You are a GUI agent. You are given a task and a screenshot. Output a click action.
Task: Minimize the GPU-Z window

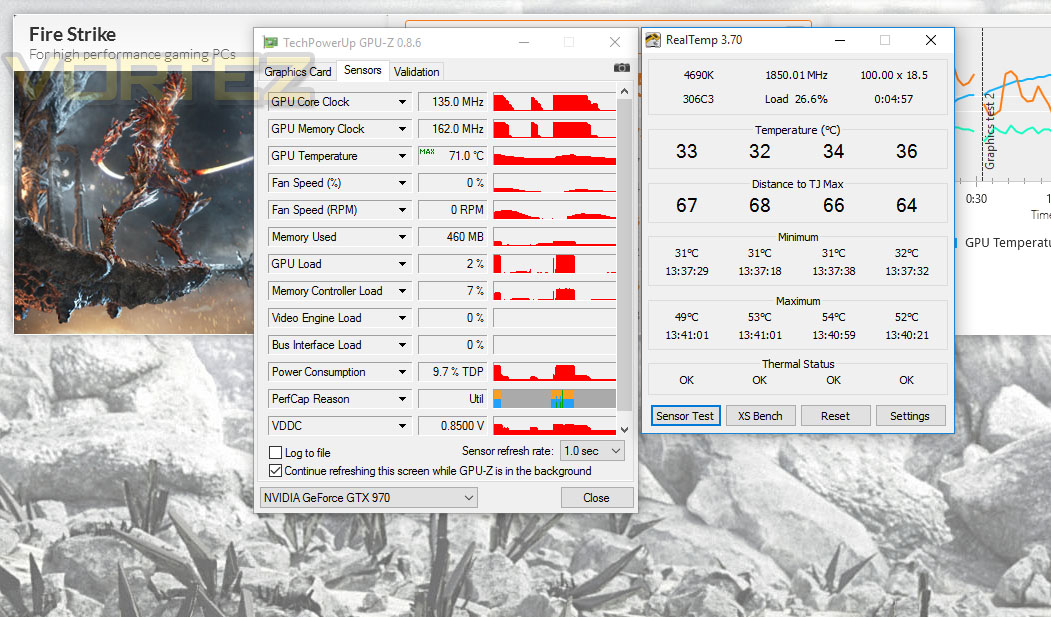[x=524, y=42]
